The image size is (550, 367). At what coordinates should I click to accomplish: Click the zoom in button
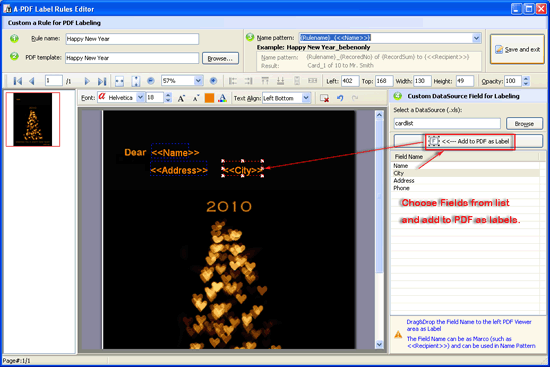213,81
